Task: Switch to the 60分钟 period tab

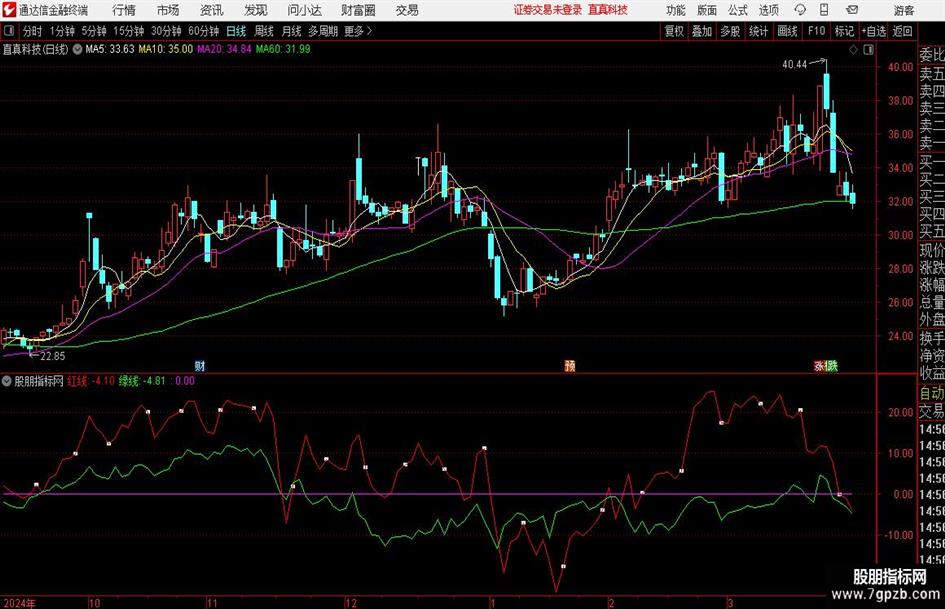Action: tap(204, 31)
